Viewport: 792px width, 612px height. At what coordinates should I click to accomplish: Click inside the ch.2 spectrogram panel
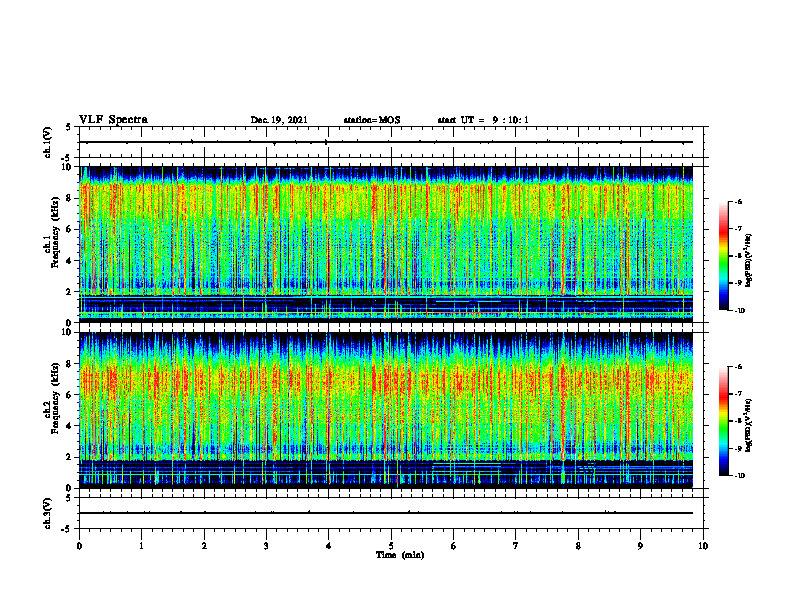click(386, 410)
